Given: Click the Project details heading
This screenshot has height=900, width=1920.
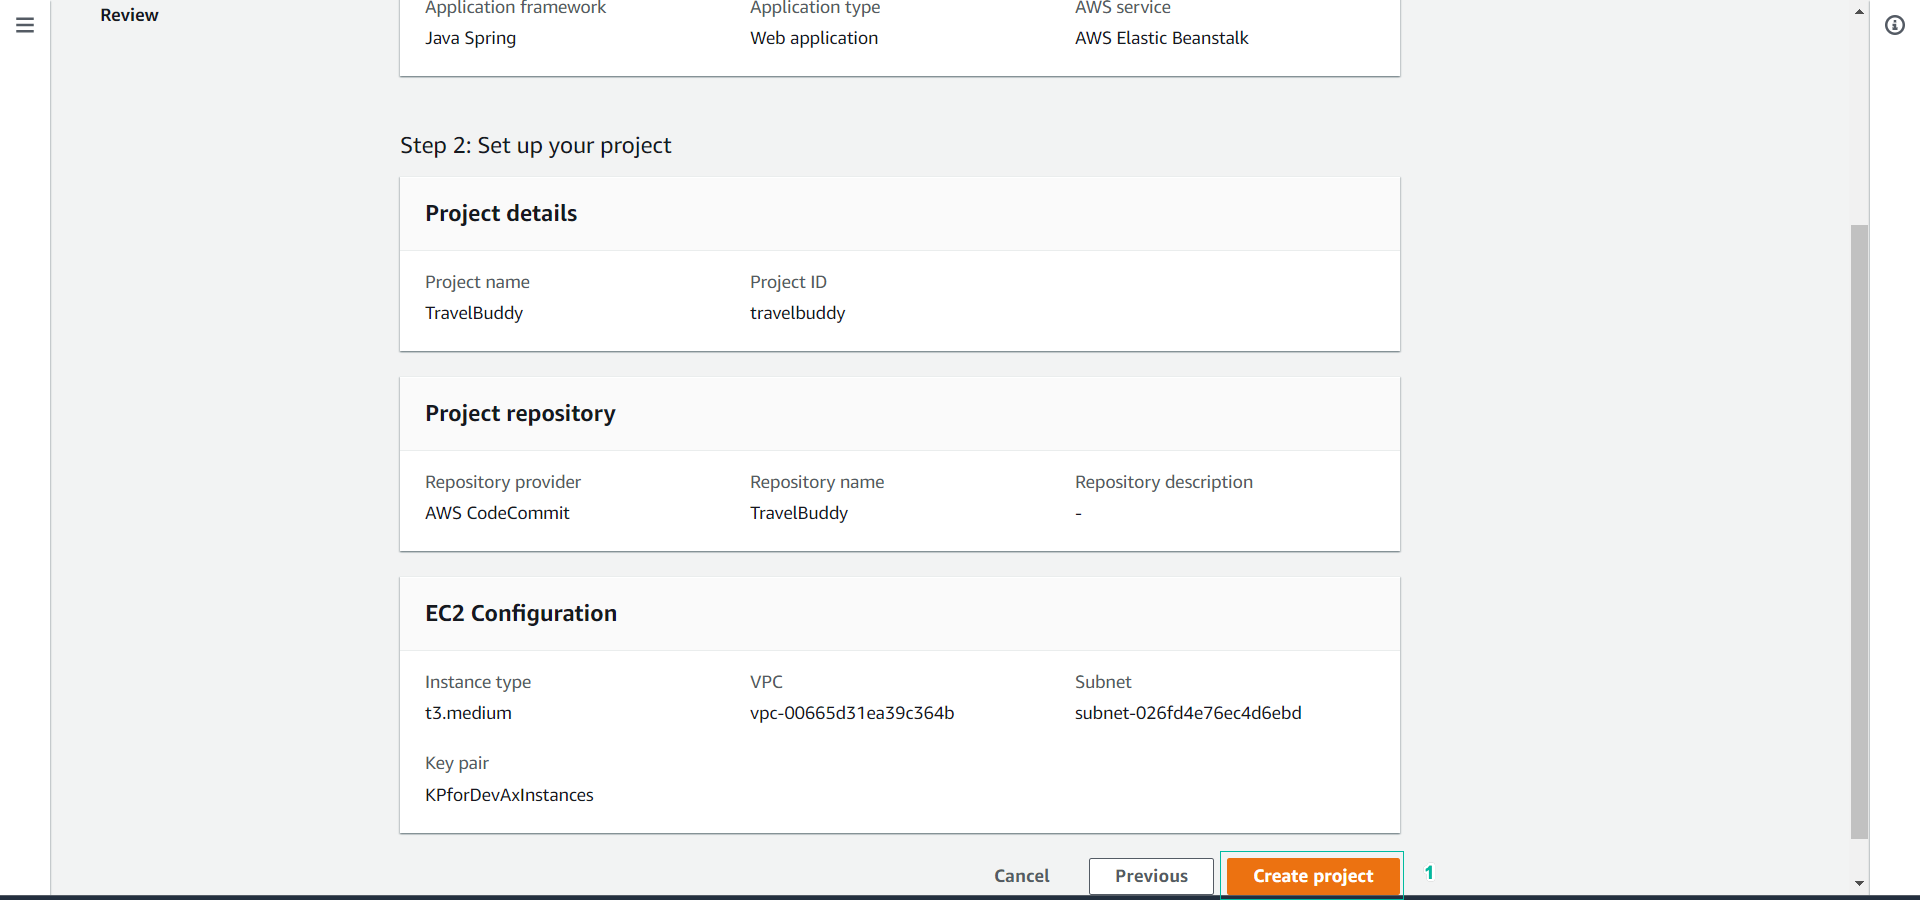Looking at the screenshot, I should (501, 213).
